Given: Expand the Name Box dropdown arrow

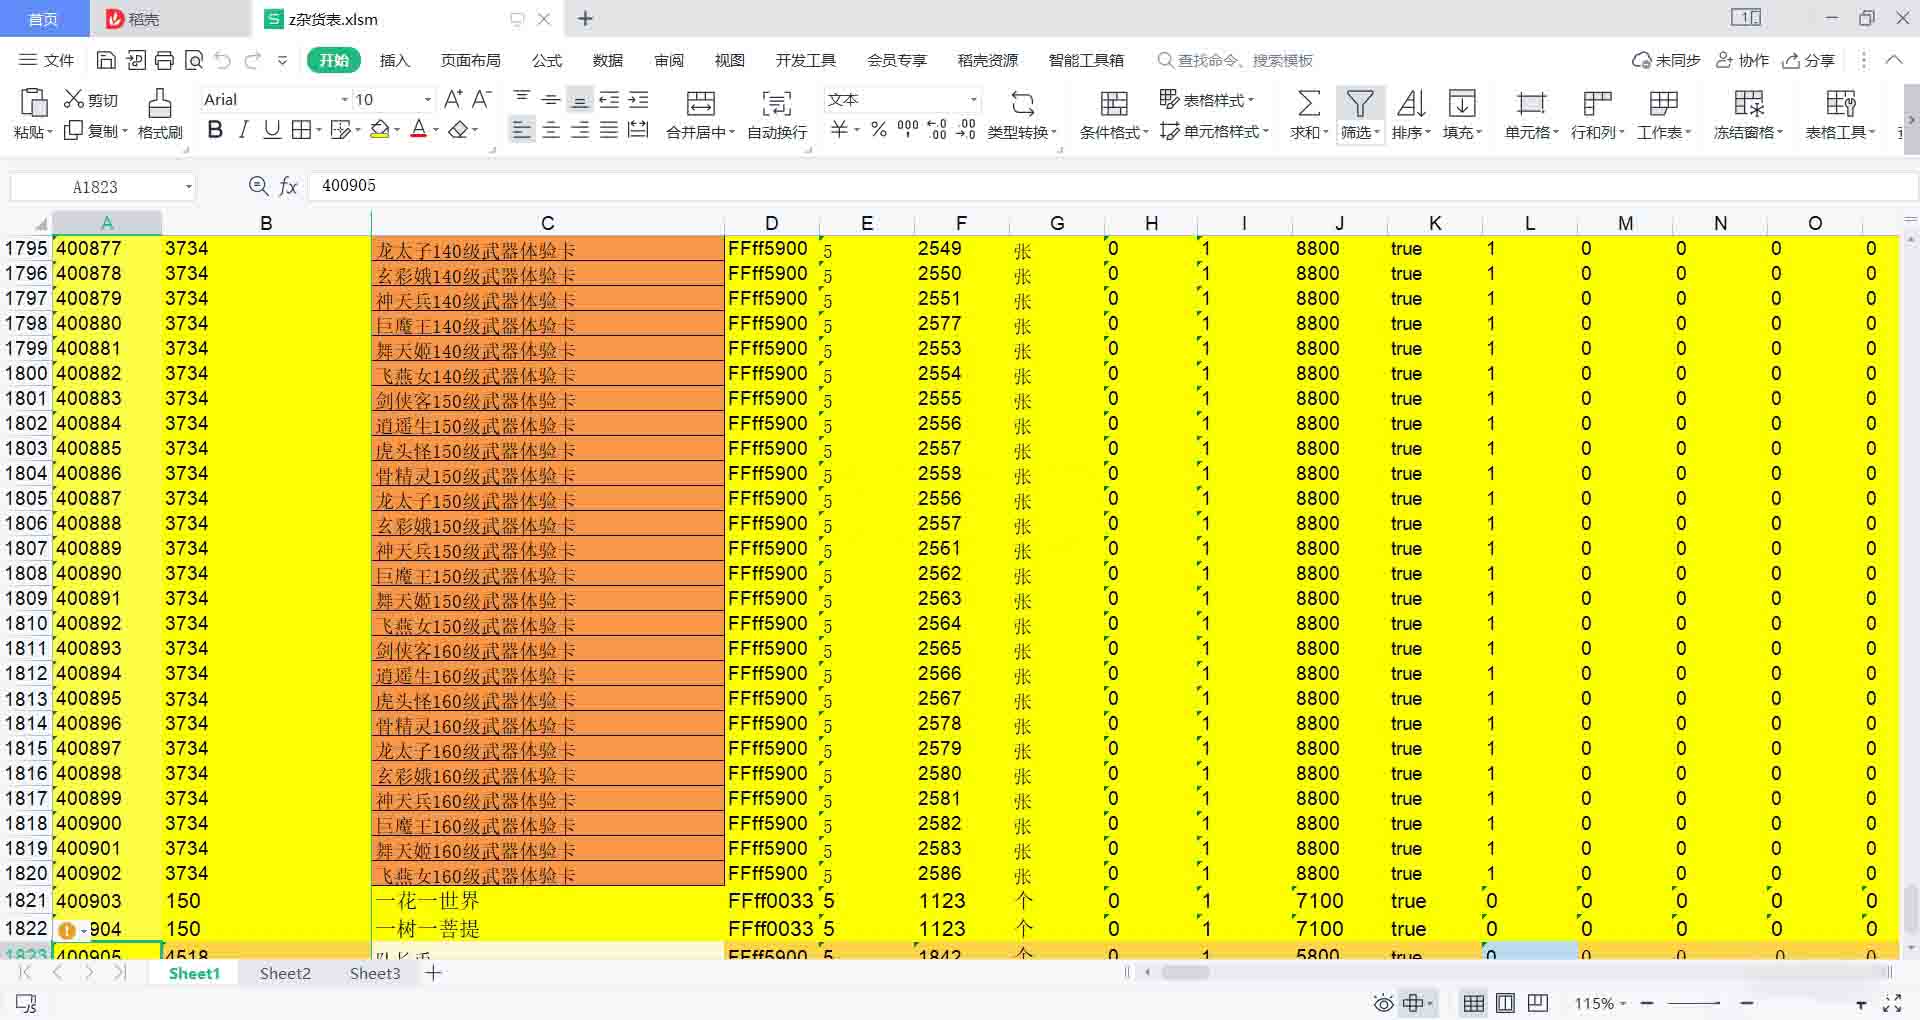Looking at the screenshot, I should tap(188, 187).
